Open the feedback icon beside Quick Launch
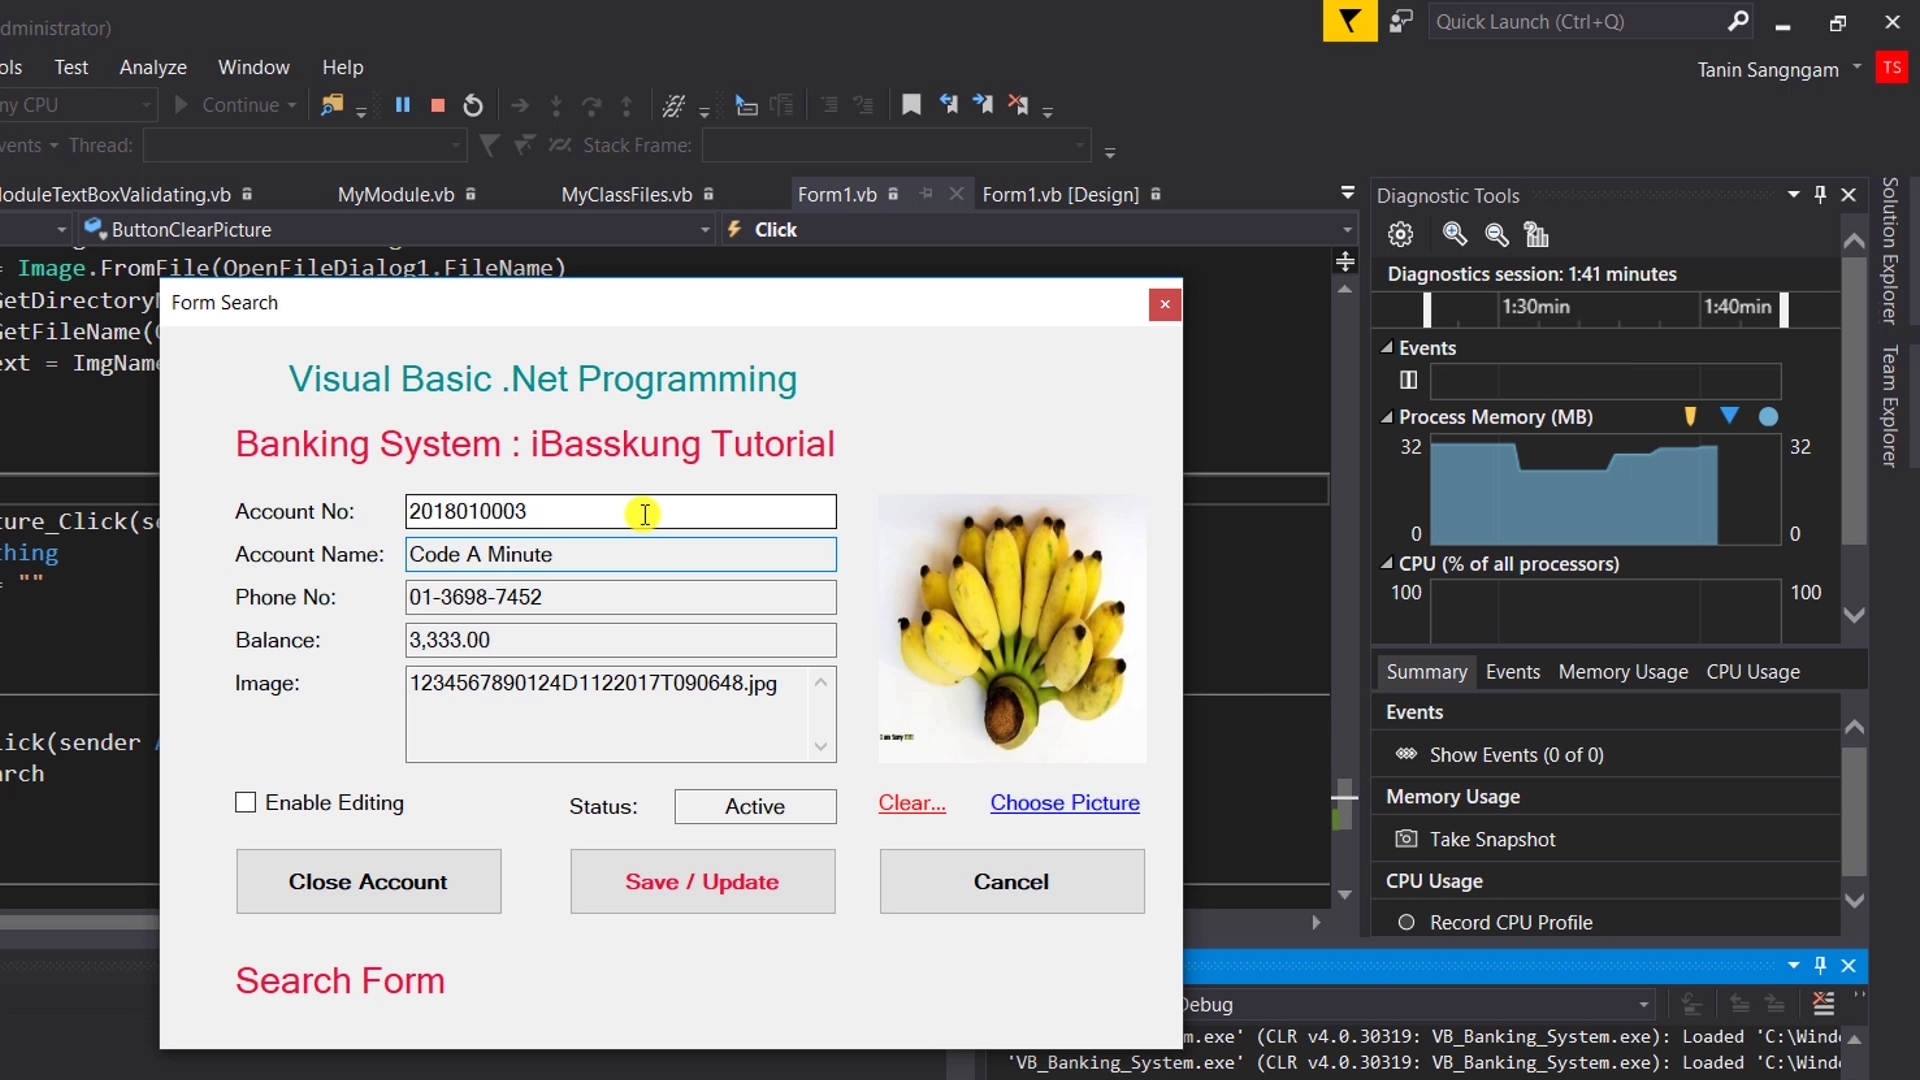Screen dimensions: 1920x1080 click(1402, 21)
